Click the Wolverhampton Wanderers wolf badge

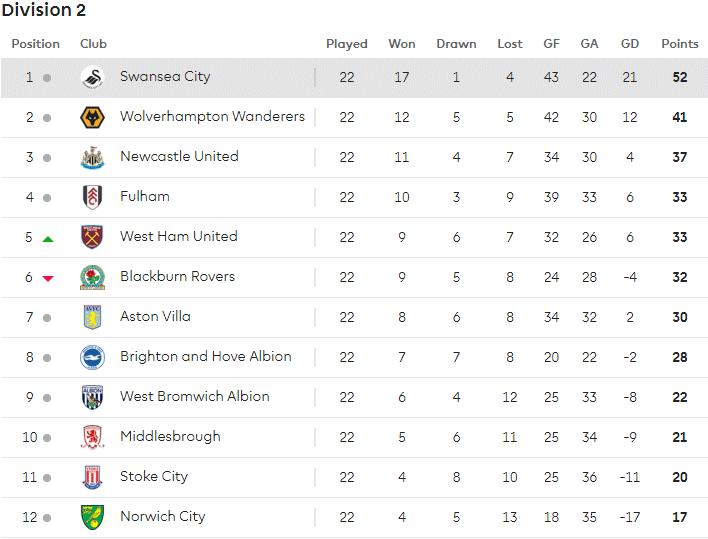pos(93,118)
